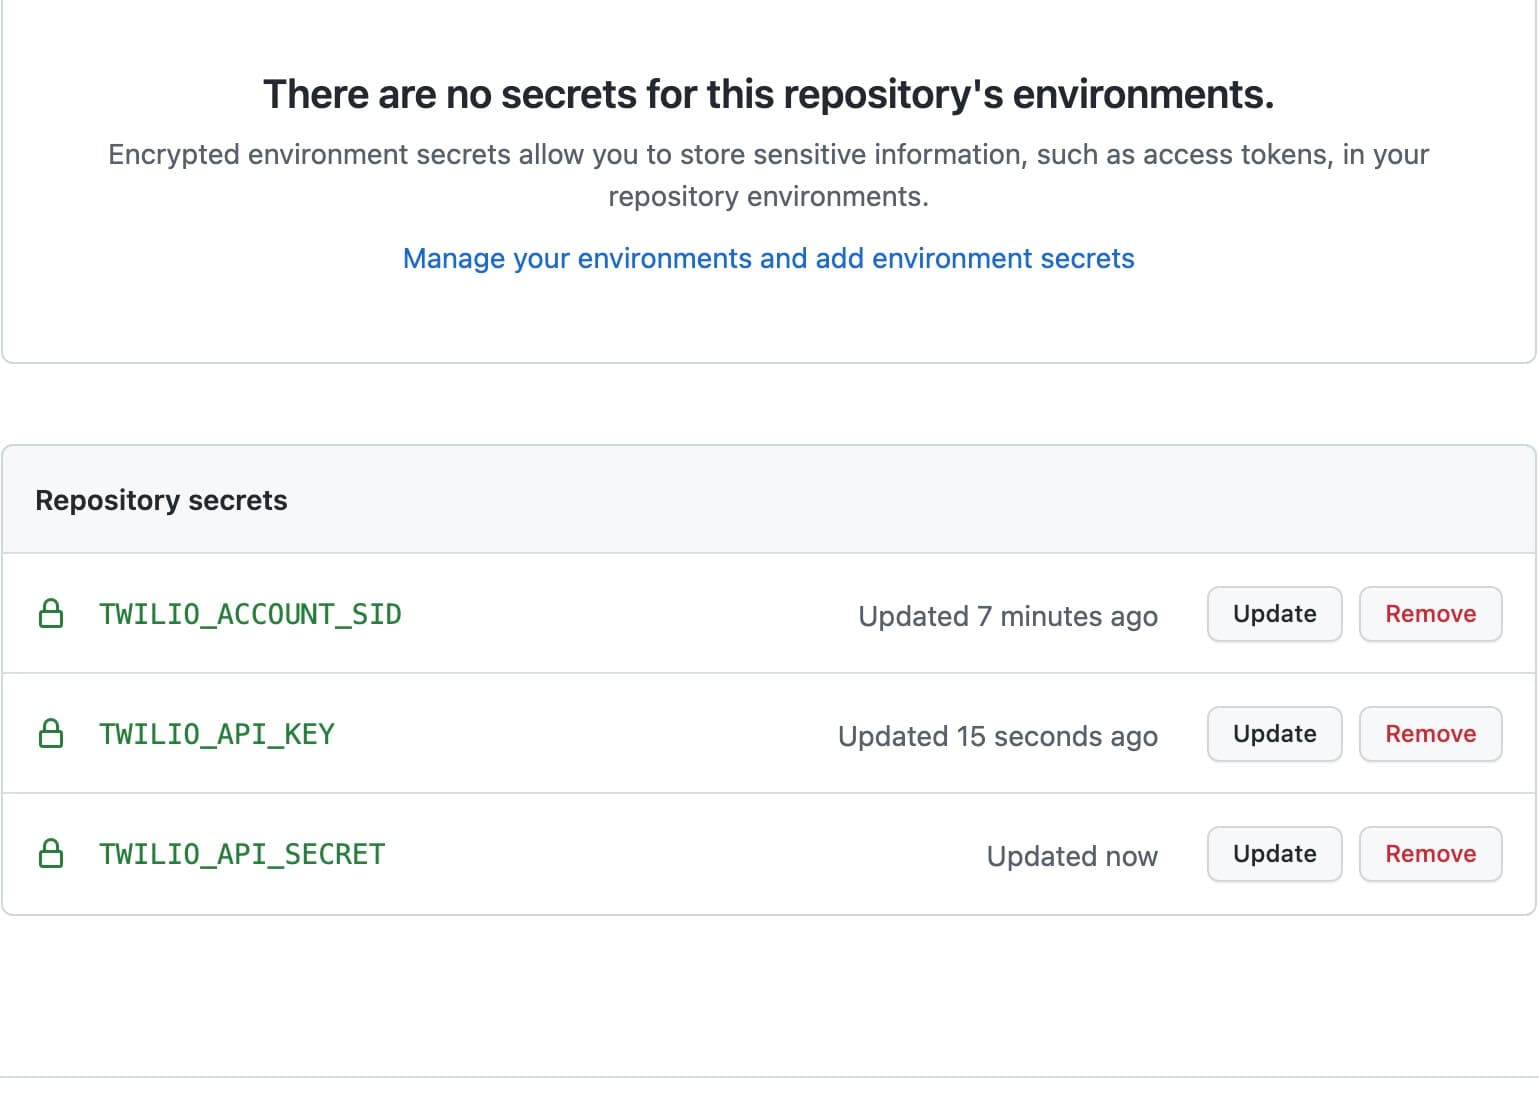Image resolution: width=1539 pixels, height=1099 pixels.
Task: Click lock icon beside TWILIO_ACCOUNT_SID
Action: point(51,614)
